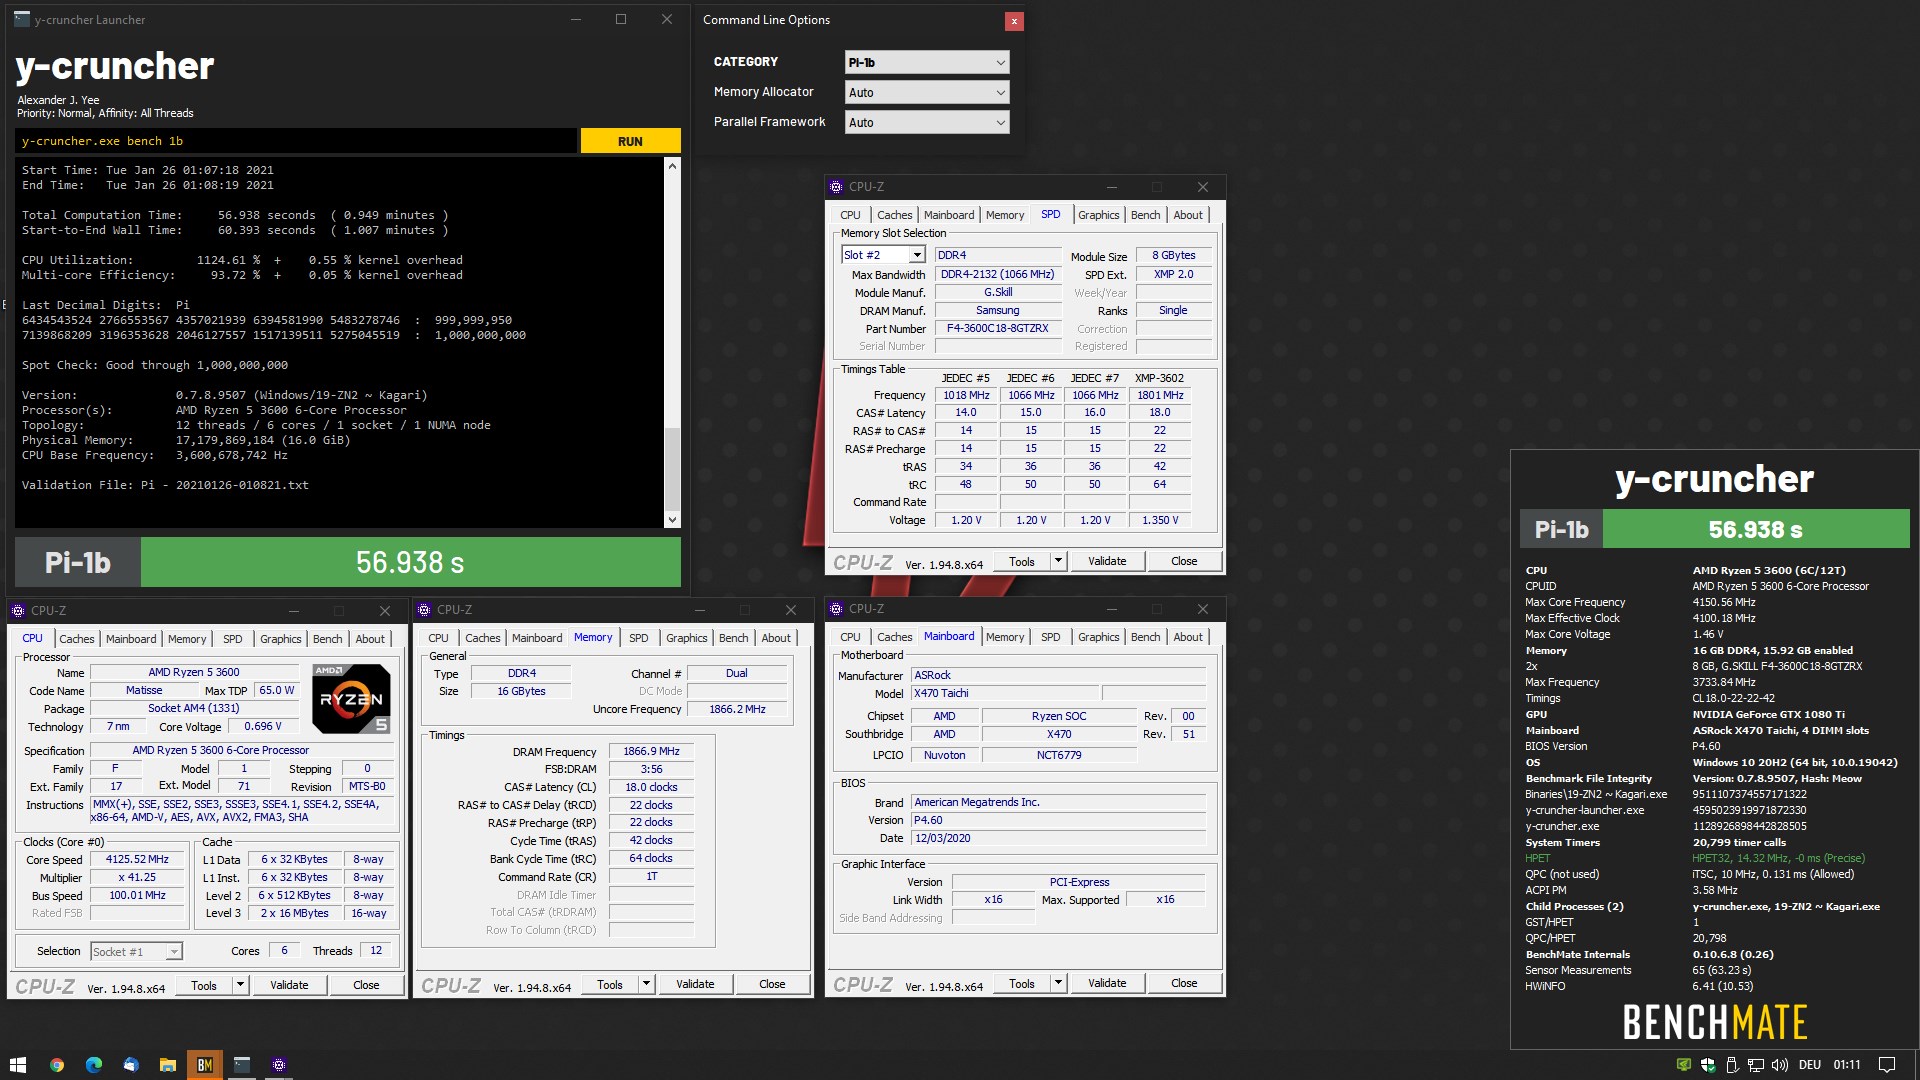Launch Google Chrome from the taskbar
Screen dimensions: 1920x1080
(x=57, y=1065)
